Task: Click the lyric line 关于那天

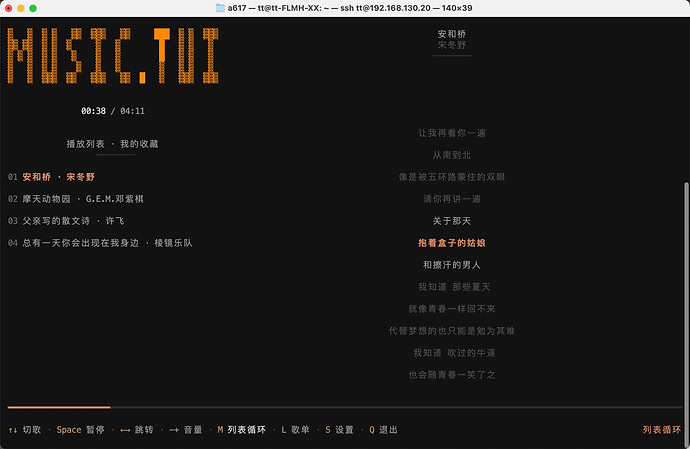Action: tap(452, 221)
